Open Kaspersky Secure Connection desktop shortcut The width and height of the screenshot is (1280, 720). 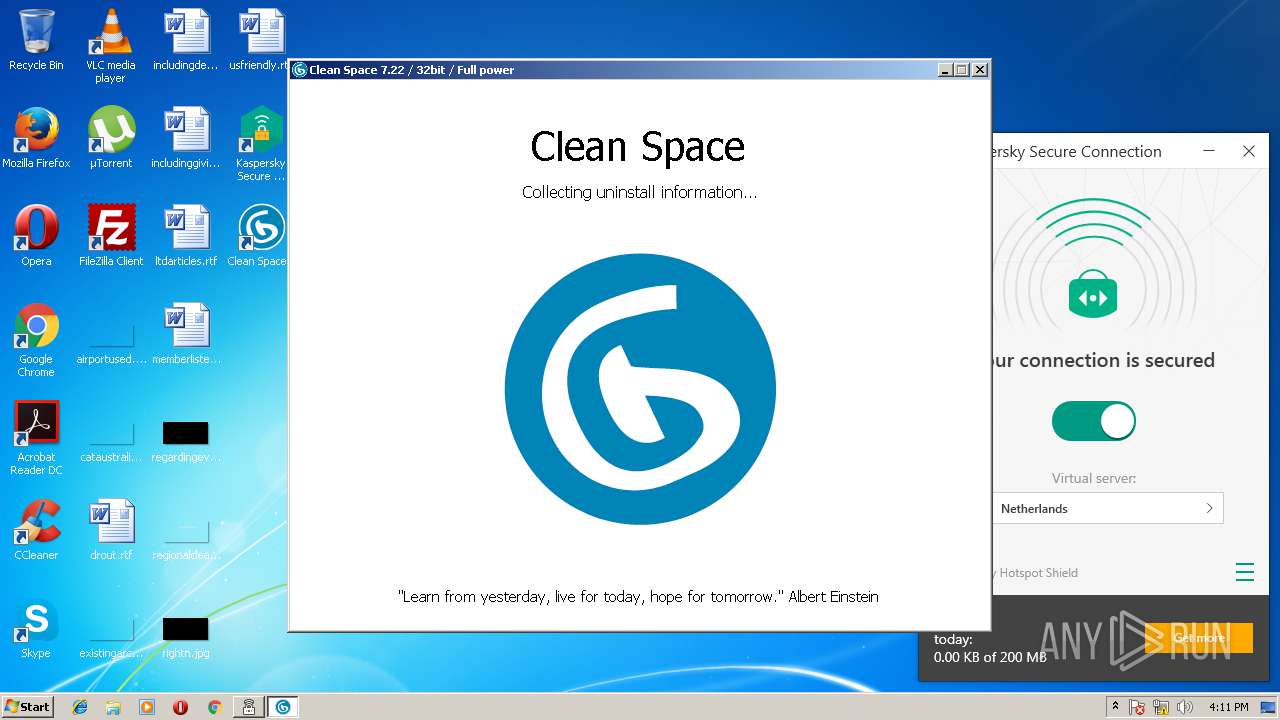pos(260,144)
